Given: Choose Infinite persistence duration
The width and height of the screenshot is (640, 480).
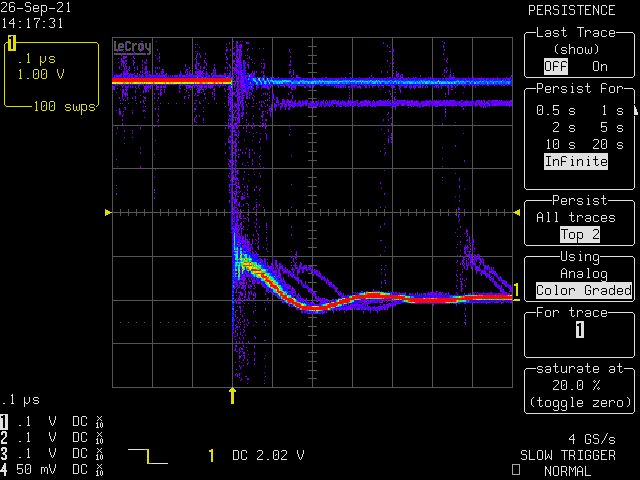Looking at the screenshot, I should pyautogui.click(x=576, y=161).
